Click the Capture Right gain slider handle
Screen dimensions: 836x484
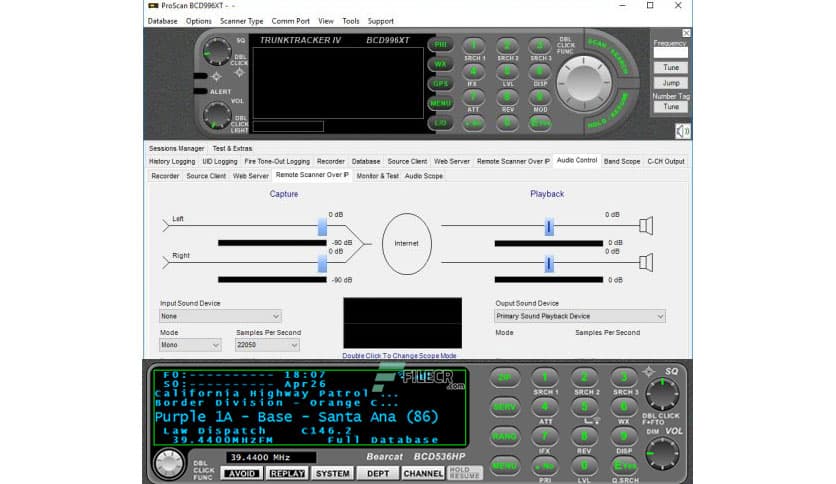pos(322,263)
